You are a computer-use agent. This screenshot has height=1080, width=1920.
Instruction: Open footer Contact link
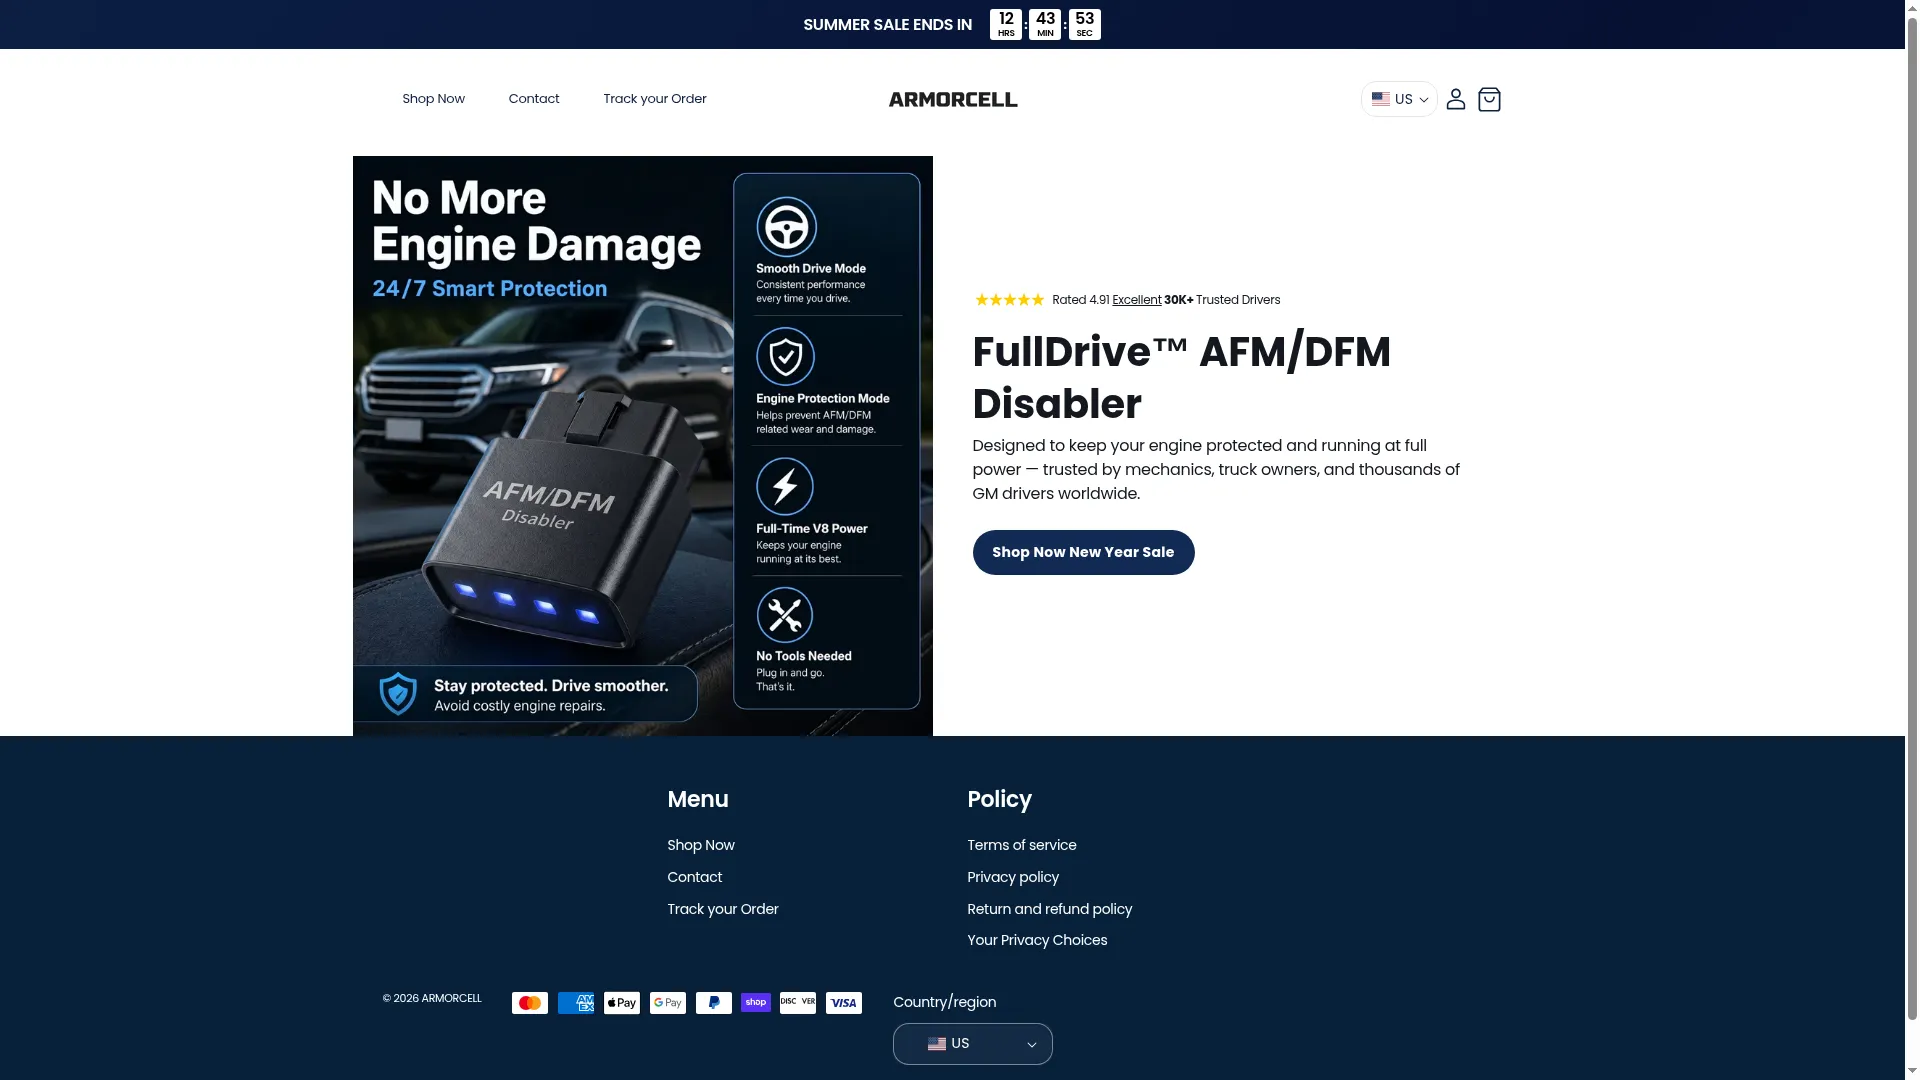695,877
